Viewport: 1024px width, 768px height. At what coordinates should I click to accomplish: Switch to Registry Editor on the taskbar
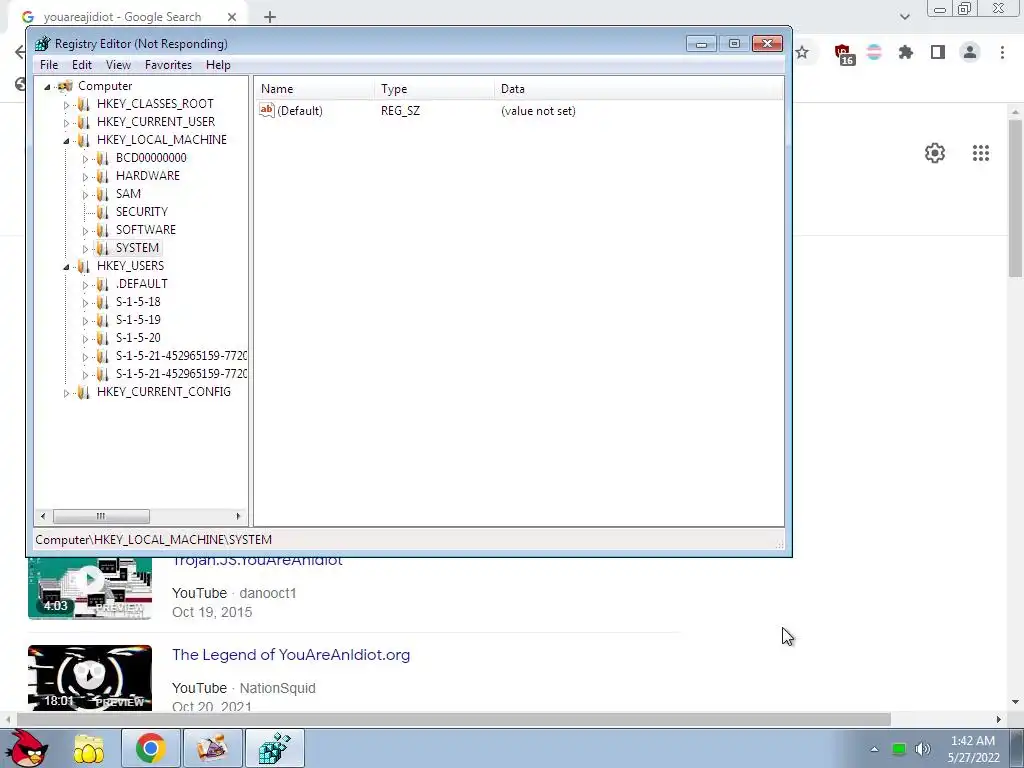point(275,748)
